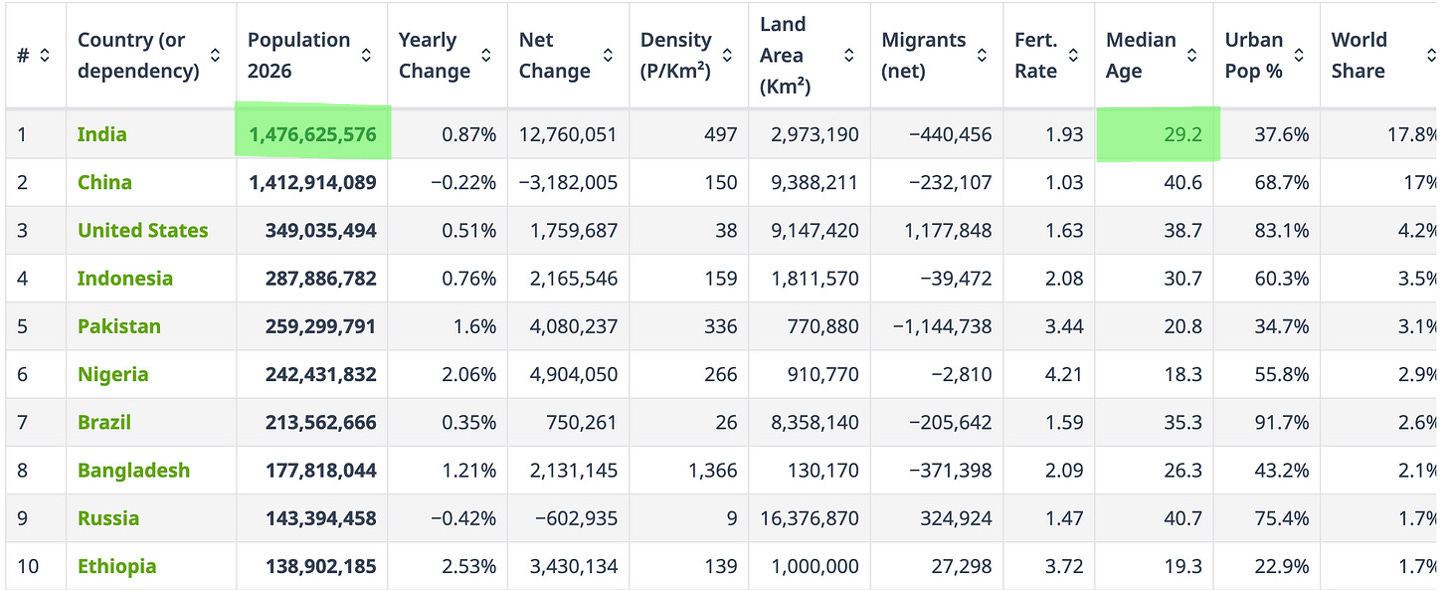This screenshot has width=1446, height=590.
Task: Sort by Net Change sort arrows
Action: tap(608, 56)
